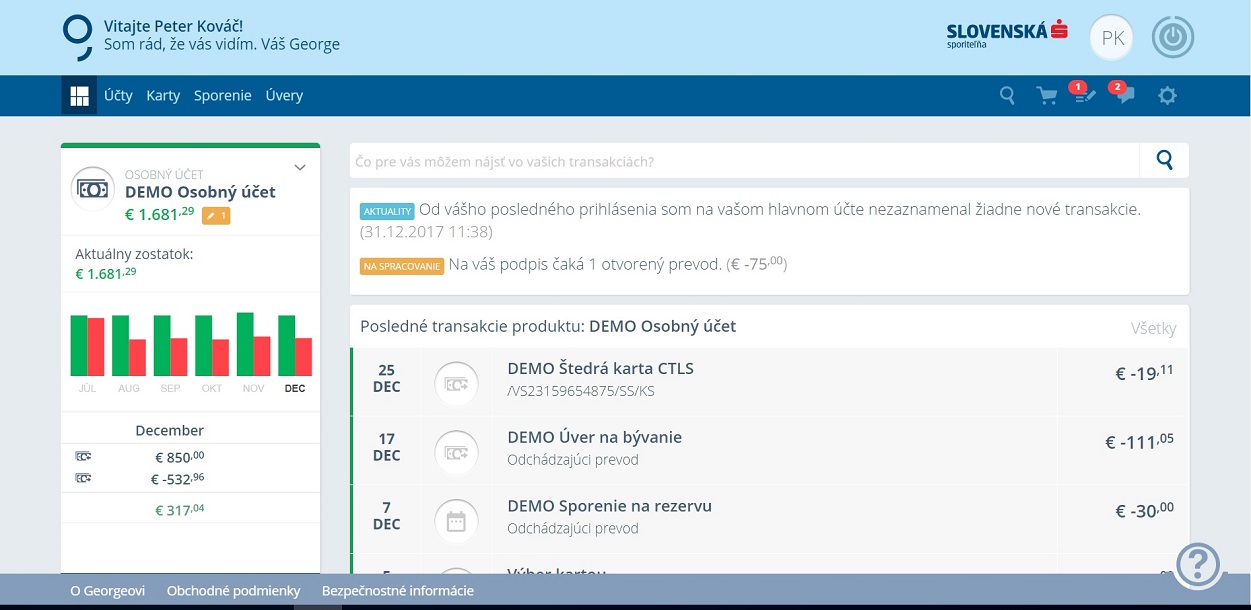This screenshot has width=1251, height=610.
Task: Open the search icon in navigation bar
Action: point(1008,96)
